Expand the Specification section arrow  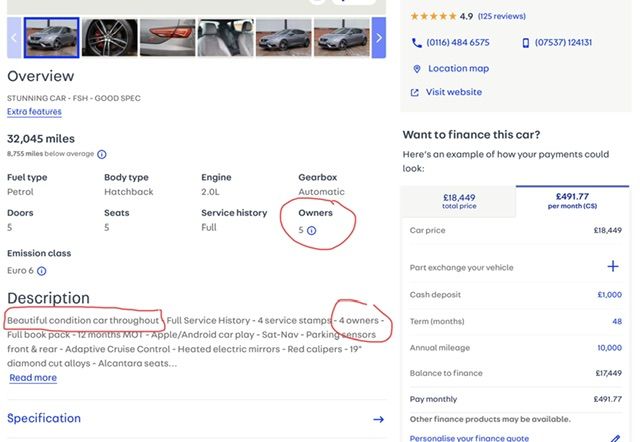tap(378, 419)
